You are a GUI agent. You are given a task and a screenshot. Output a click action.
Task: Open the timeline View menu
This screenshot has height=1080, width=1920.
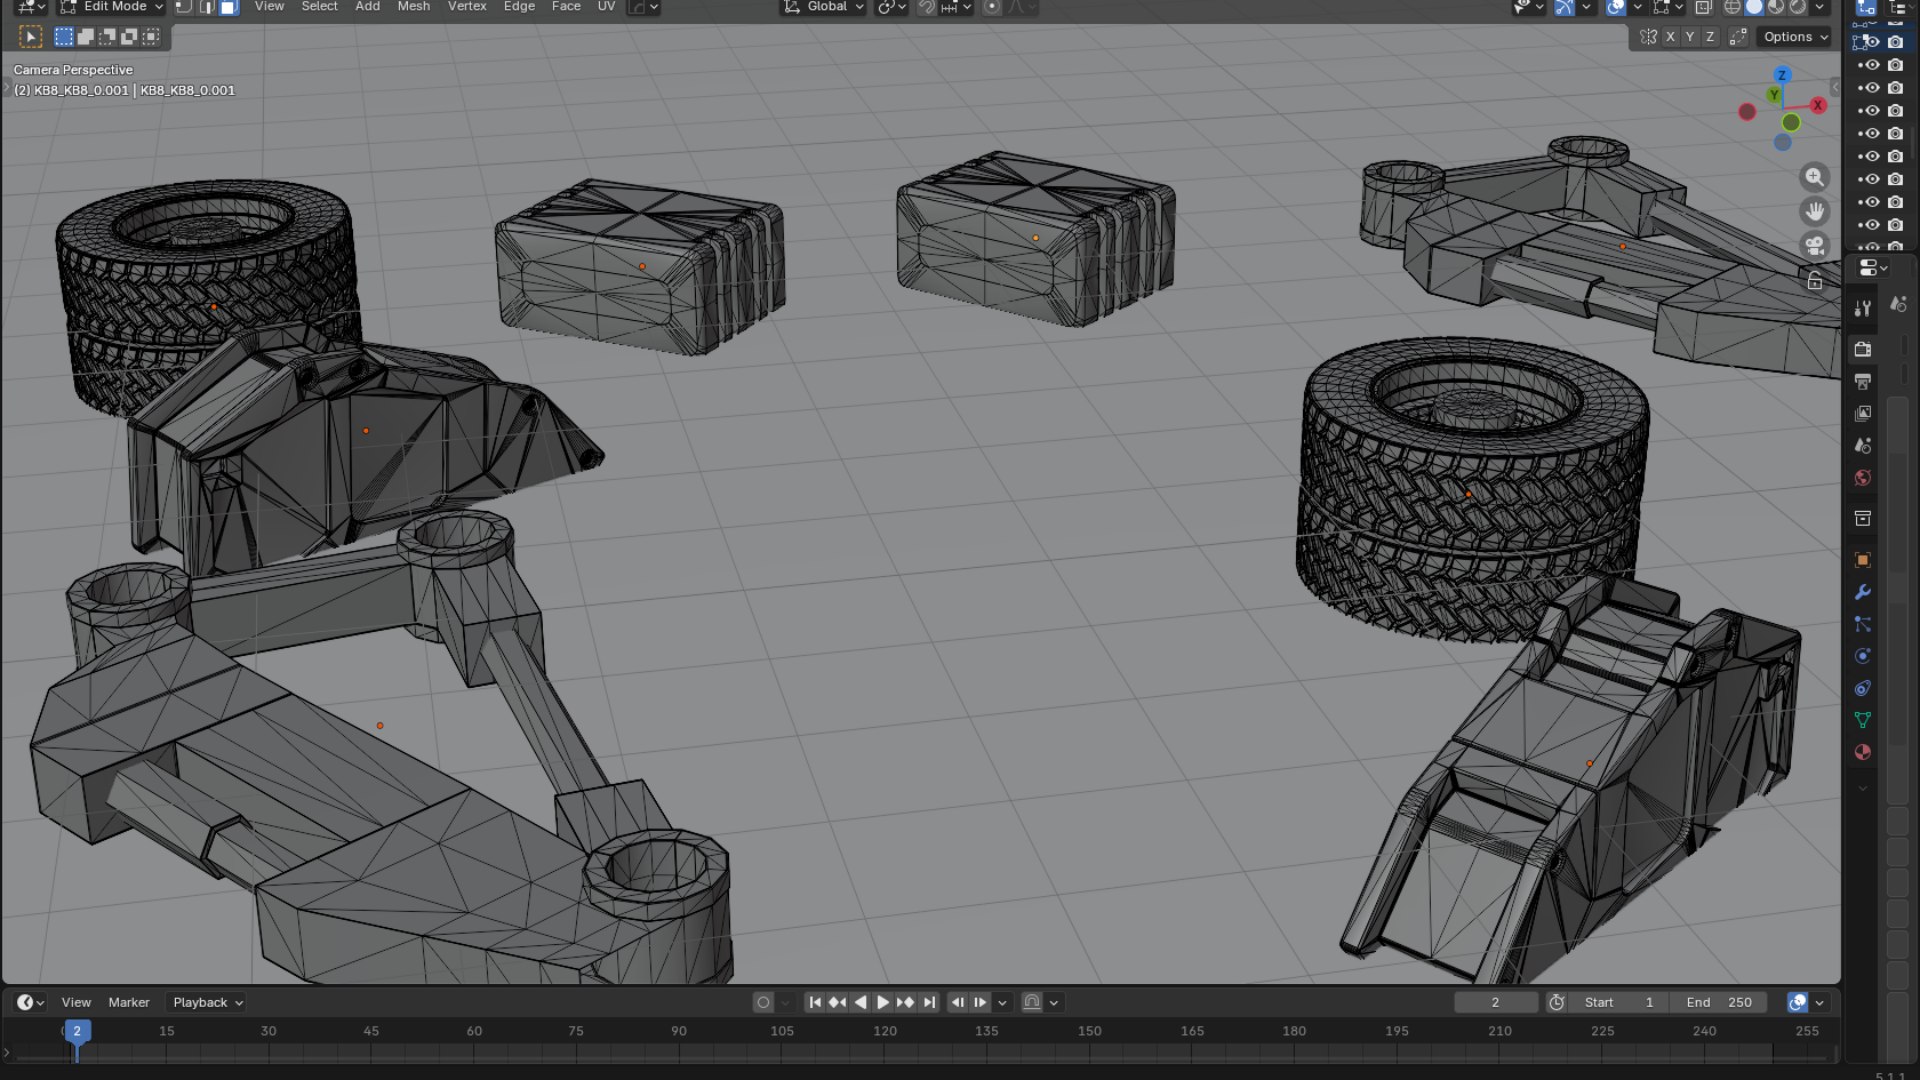tap(76, 1002)
